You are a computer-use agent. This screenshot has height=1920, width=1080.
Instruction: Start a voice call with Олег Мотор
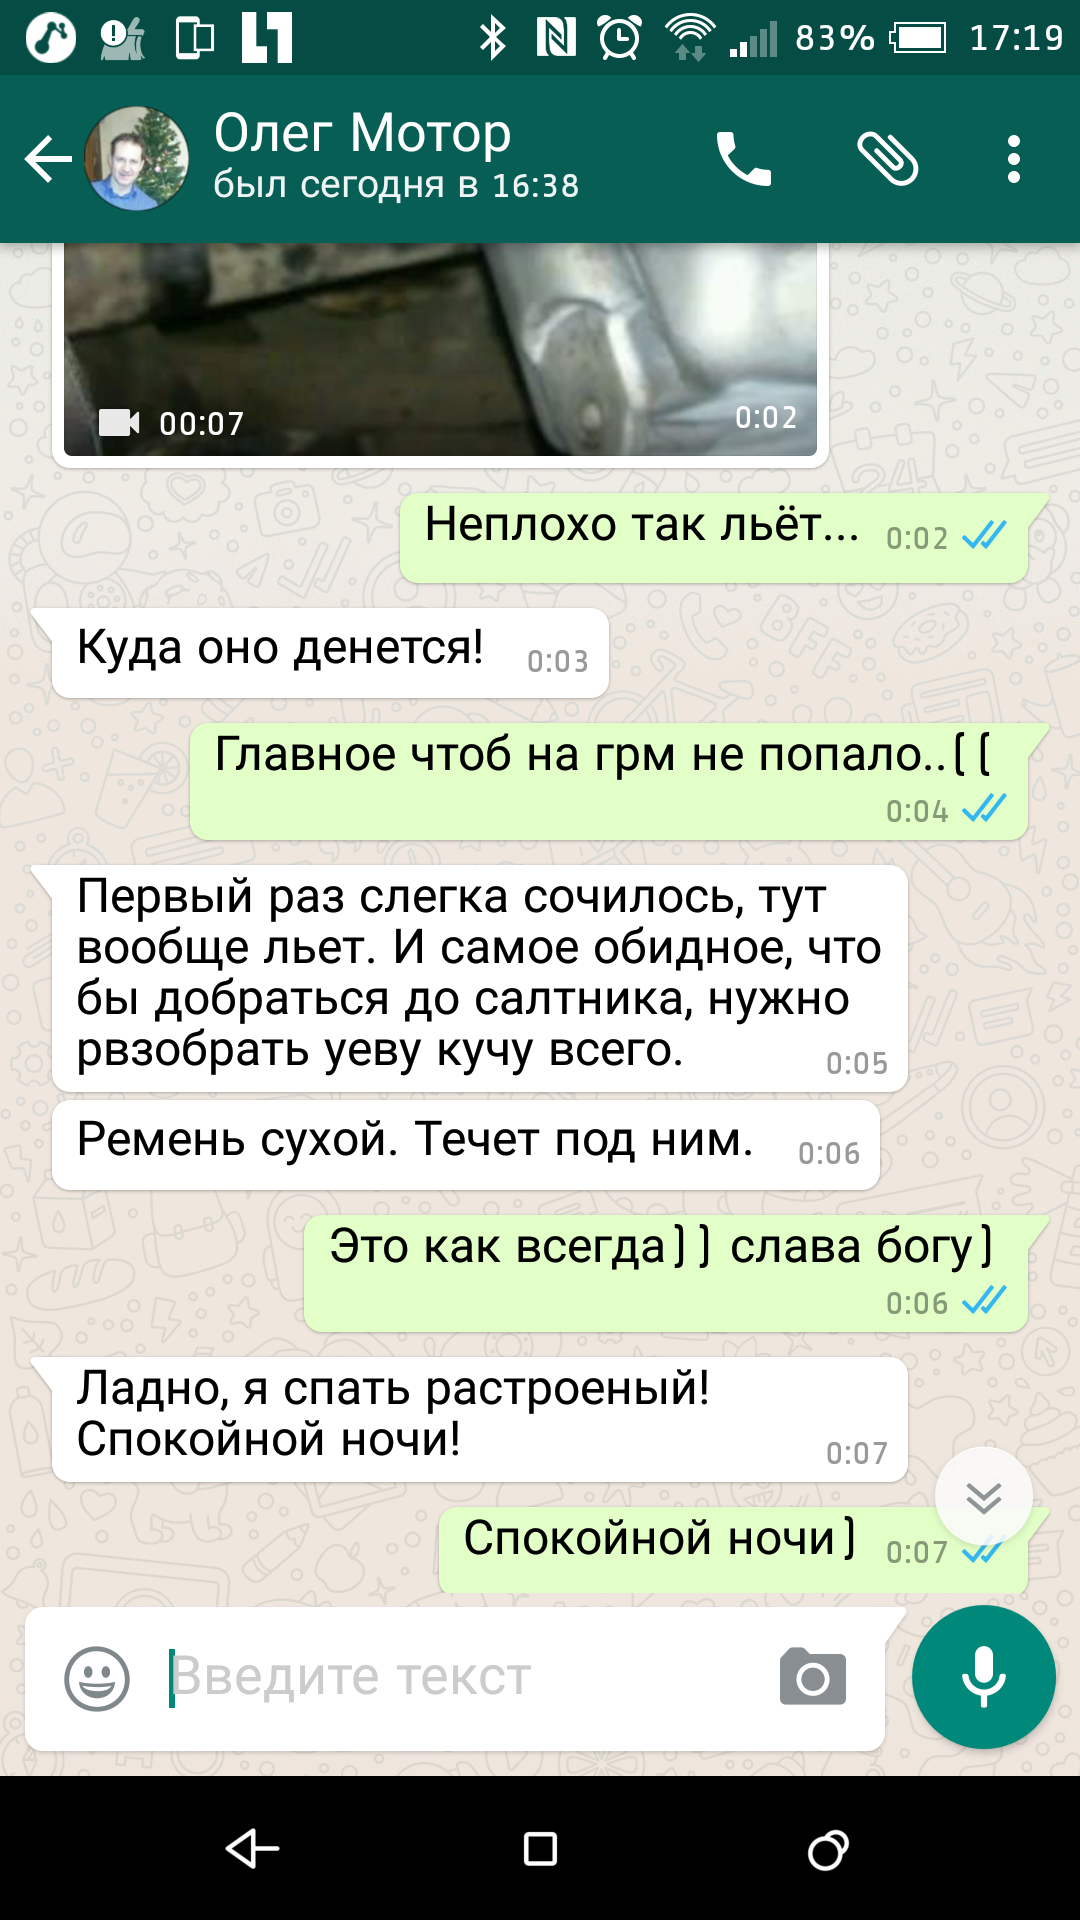tap(743, 159)
